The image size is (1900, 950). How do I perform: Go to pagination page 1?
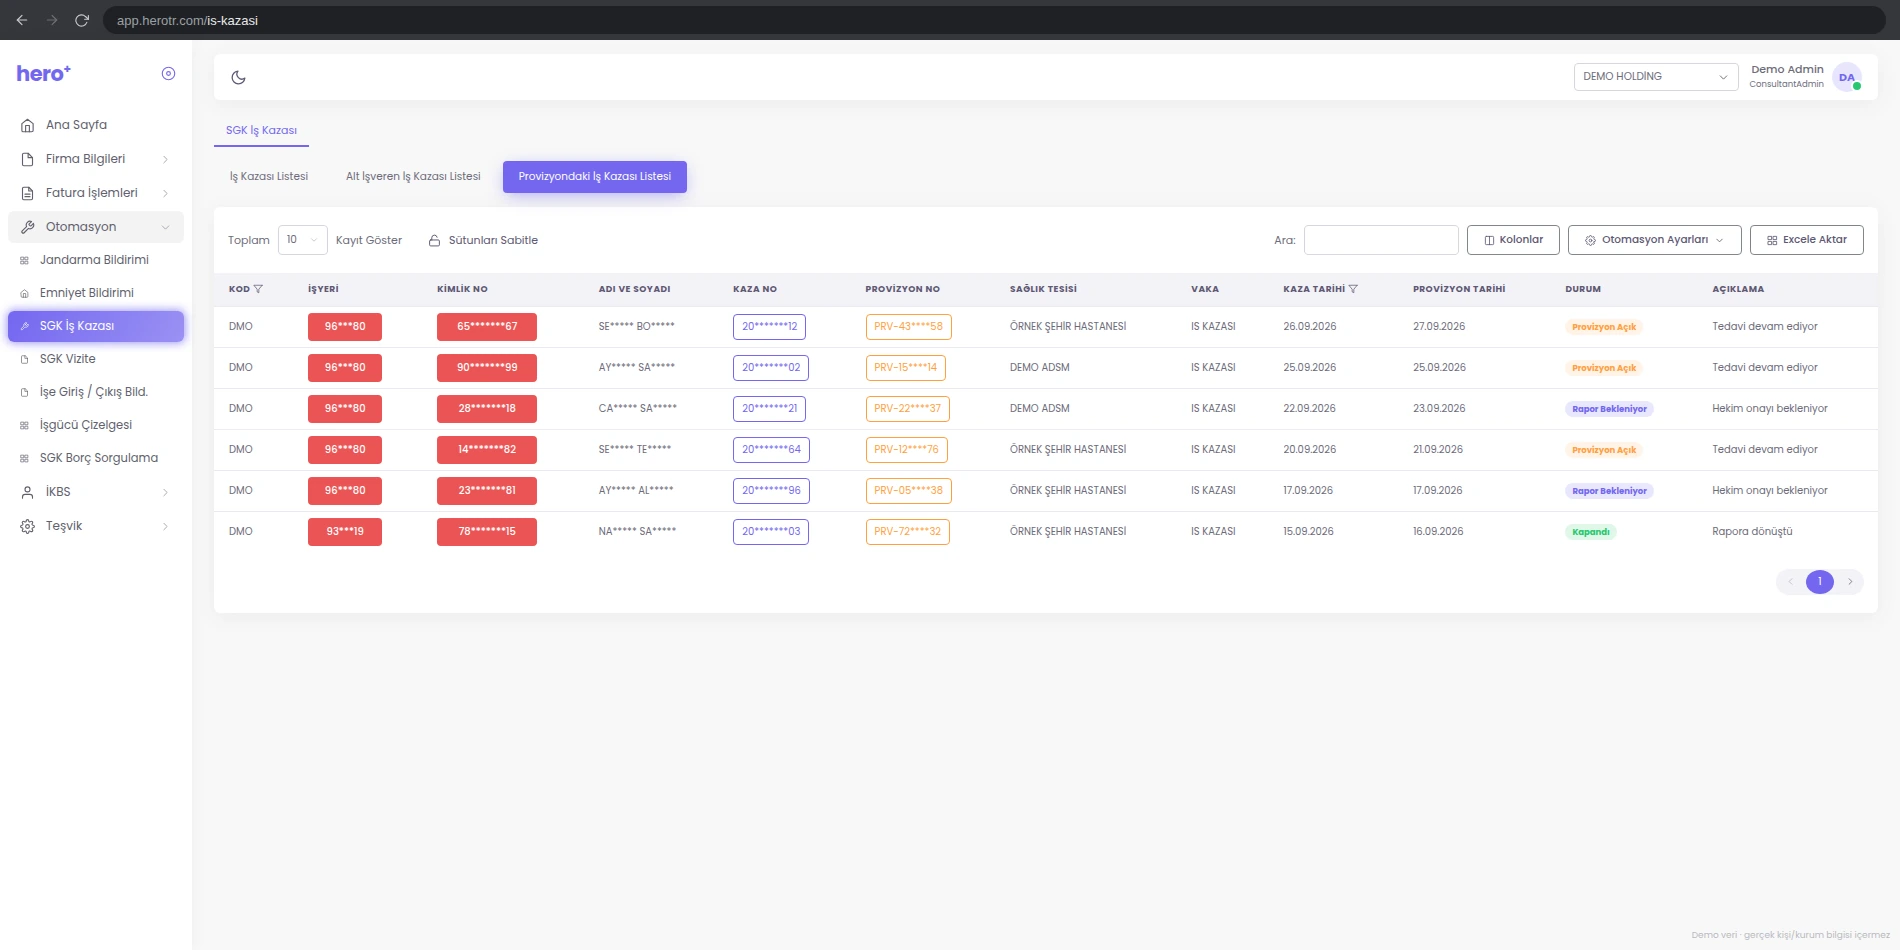coord(1820,582)
